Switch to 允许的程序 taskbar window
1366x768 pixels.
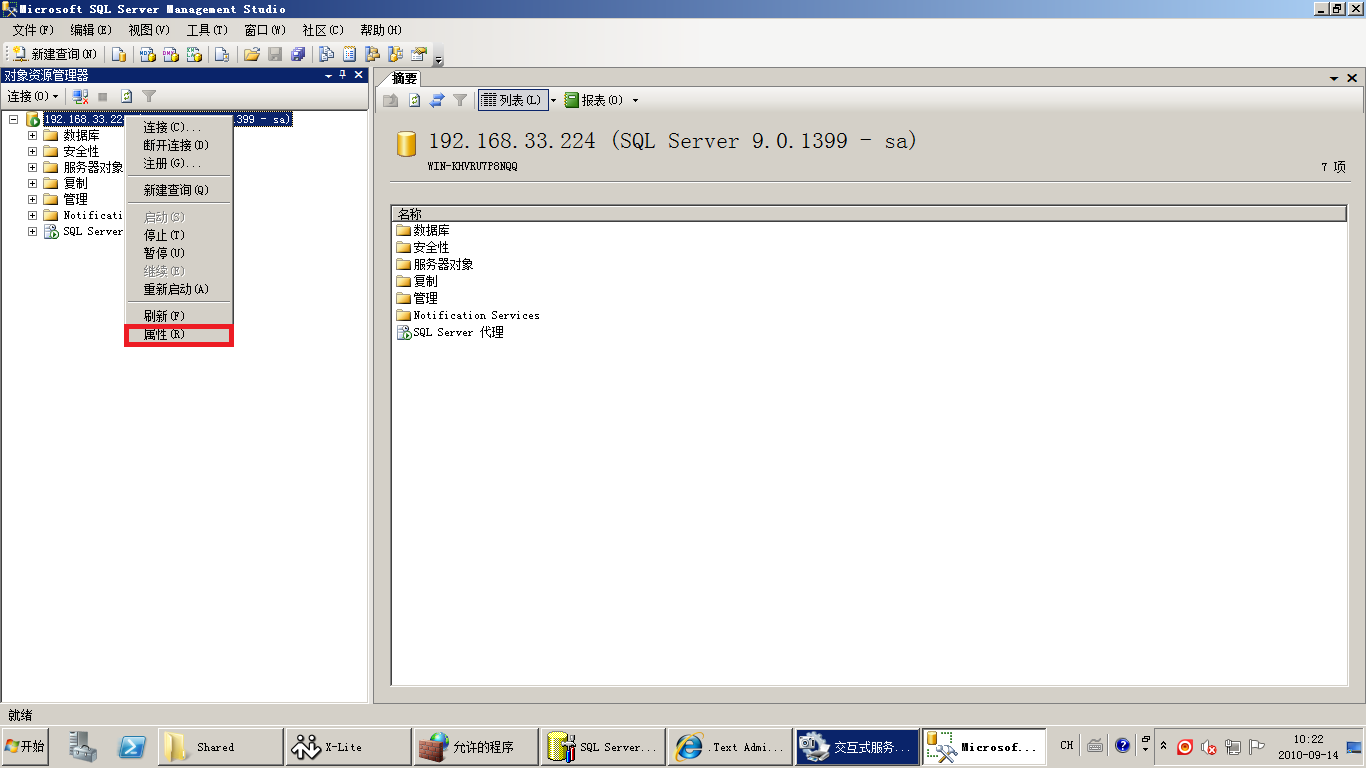476,747
